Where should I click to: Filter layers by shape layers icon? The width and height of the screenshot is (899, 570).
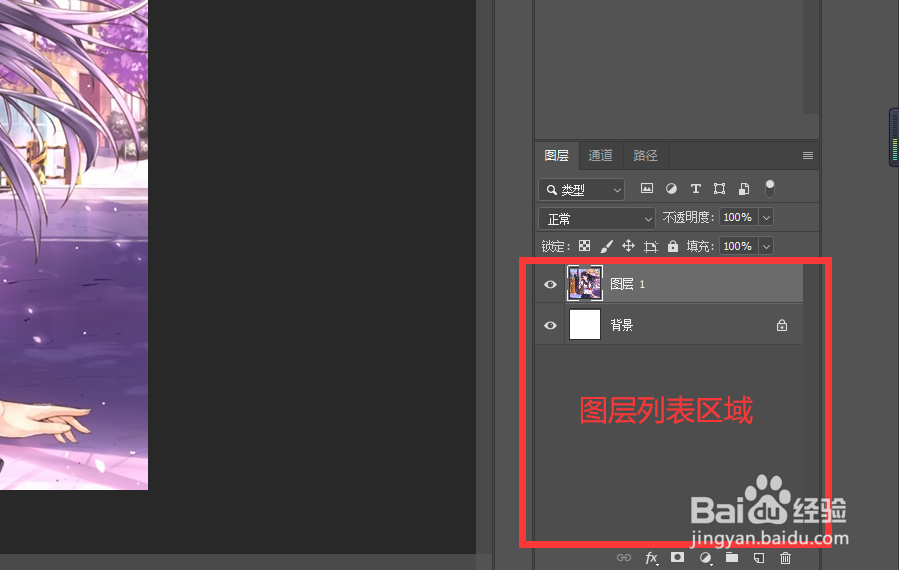[x=720, y=188]
